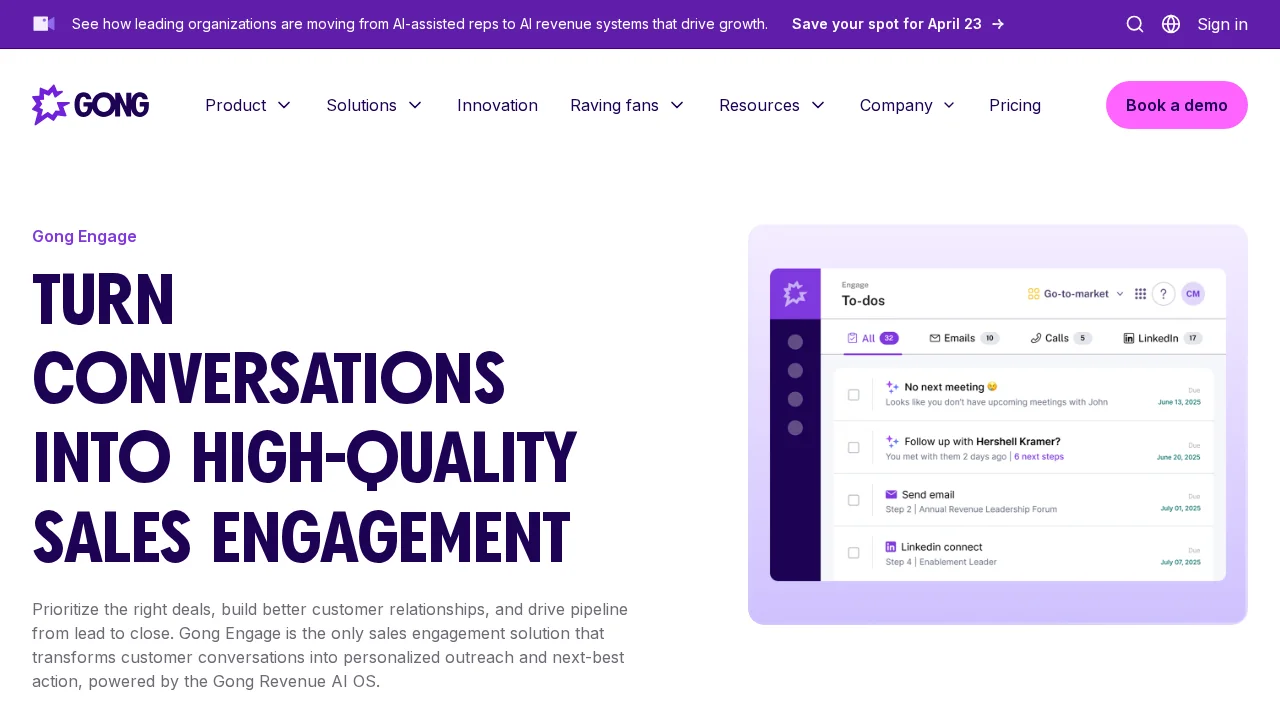
Task: Expand the Product dropdown menu
Action: point(248,105)
